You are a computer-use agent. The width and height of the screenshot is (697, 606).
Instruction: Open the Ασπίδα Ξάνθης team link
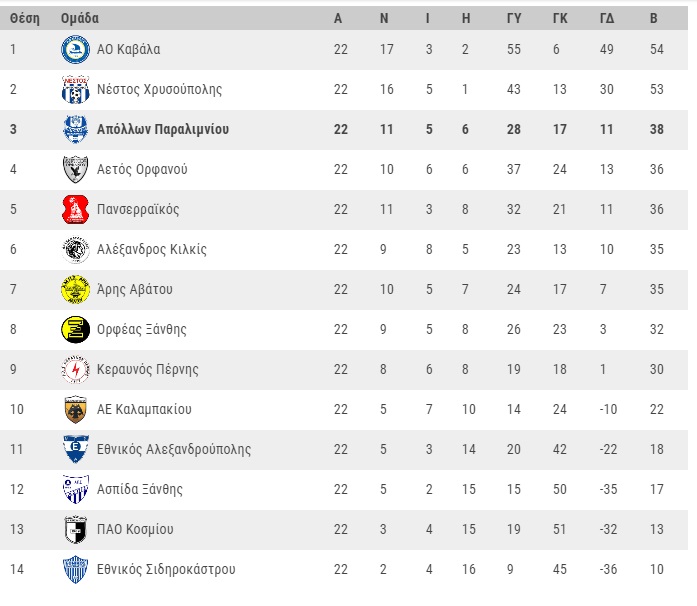coord(139,489)
